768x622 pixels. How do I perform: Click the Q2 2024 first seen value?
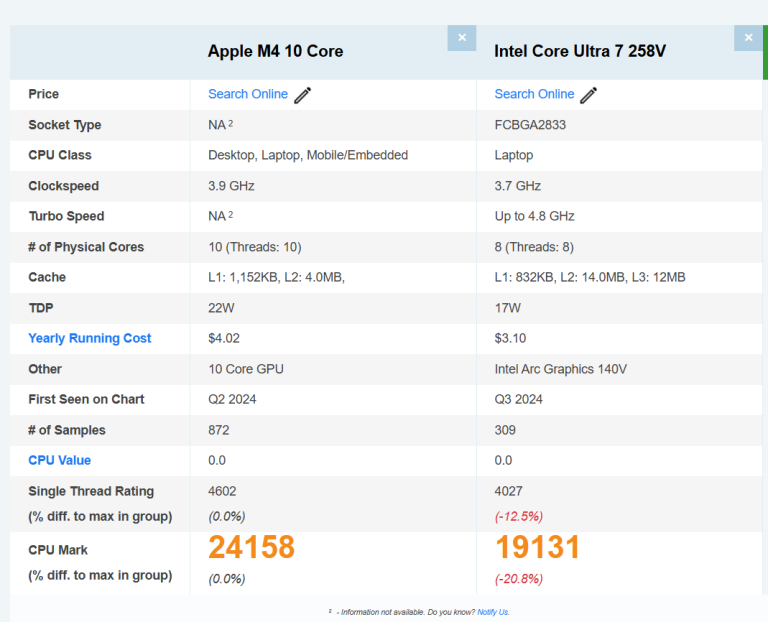tap(232, 399)
